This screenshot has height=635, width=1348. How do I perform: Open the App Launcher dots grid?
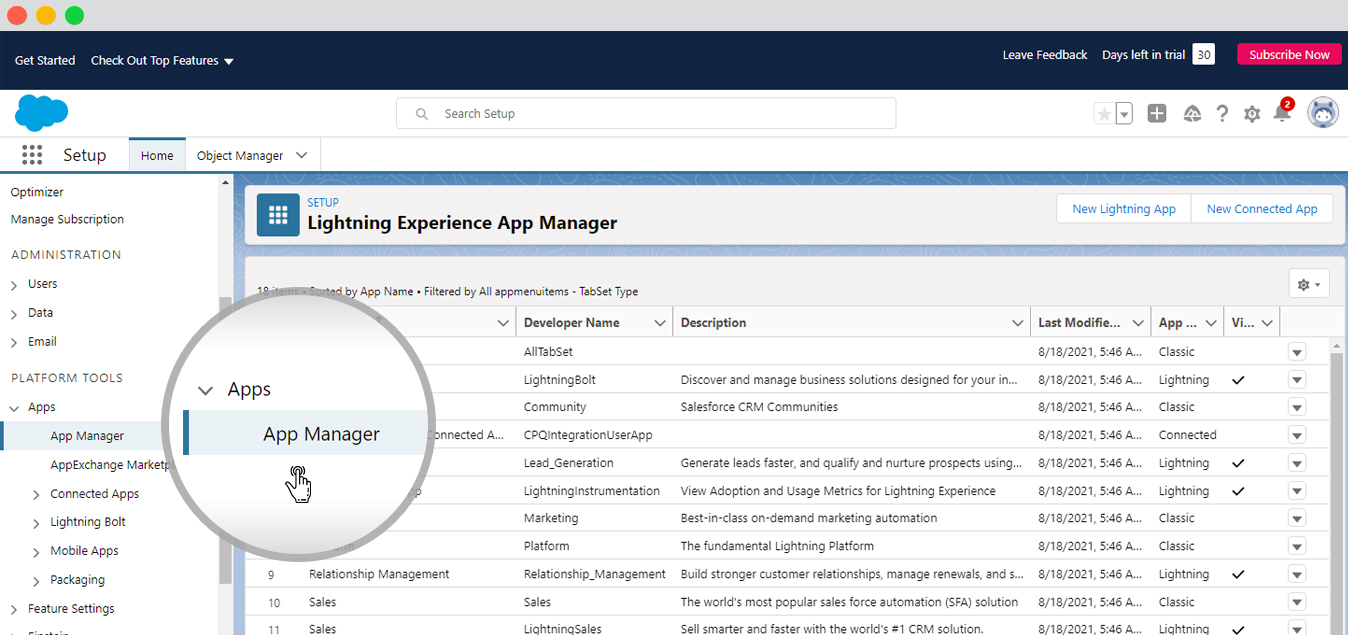pos(32,155)
